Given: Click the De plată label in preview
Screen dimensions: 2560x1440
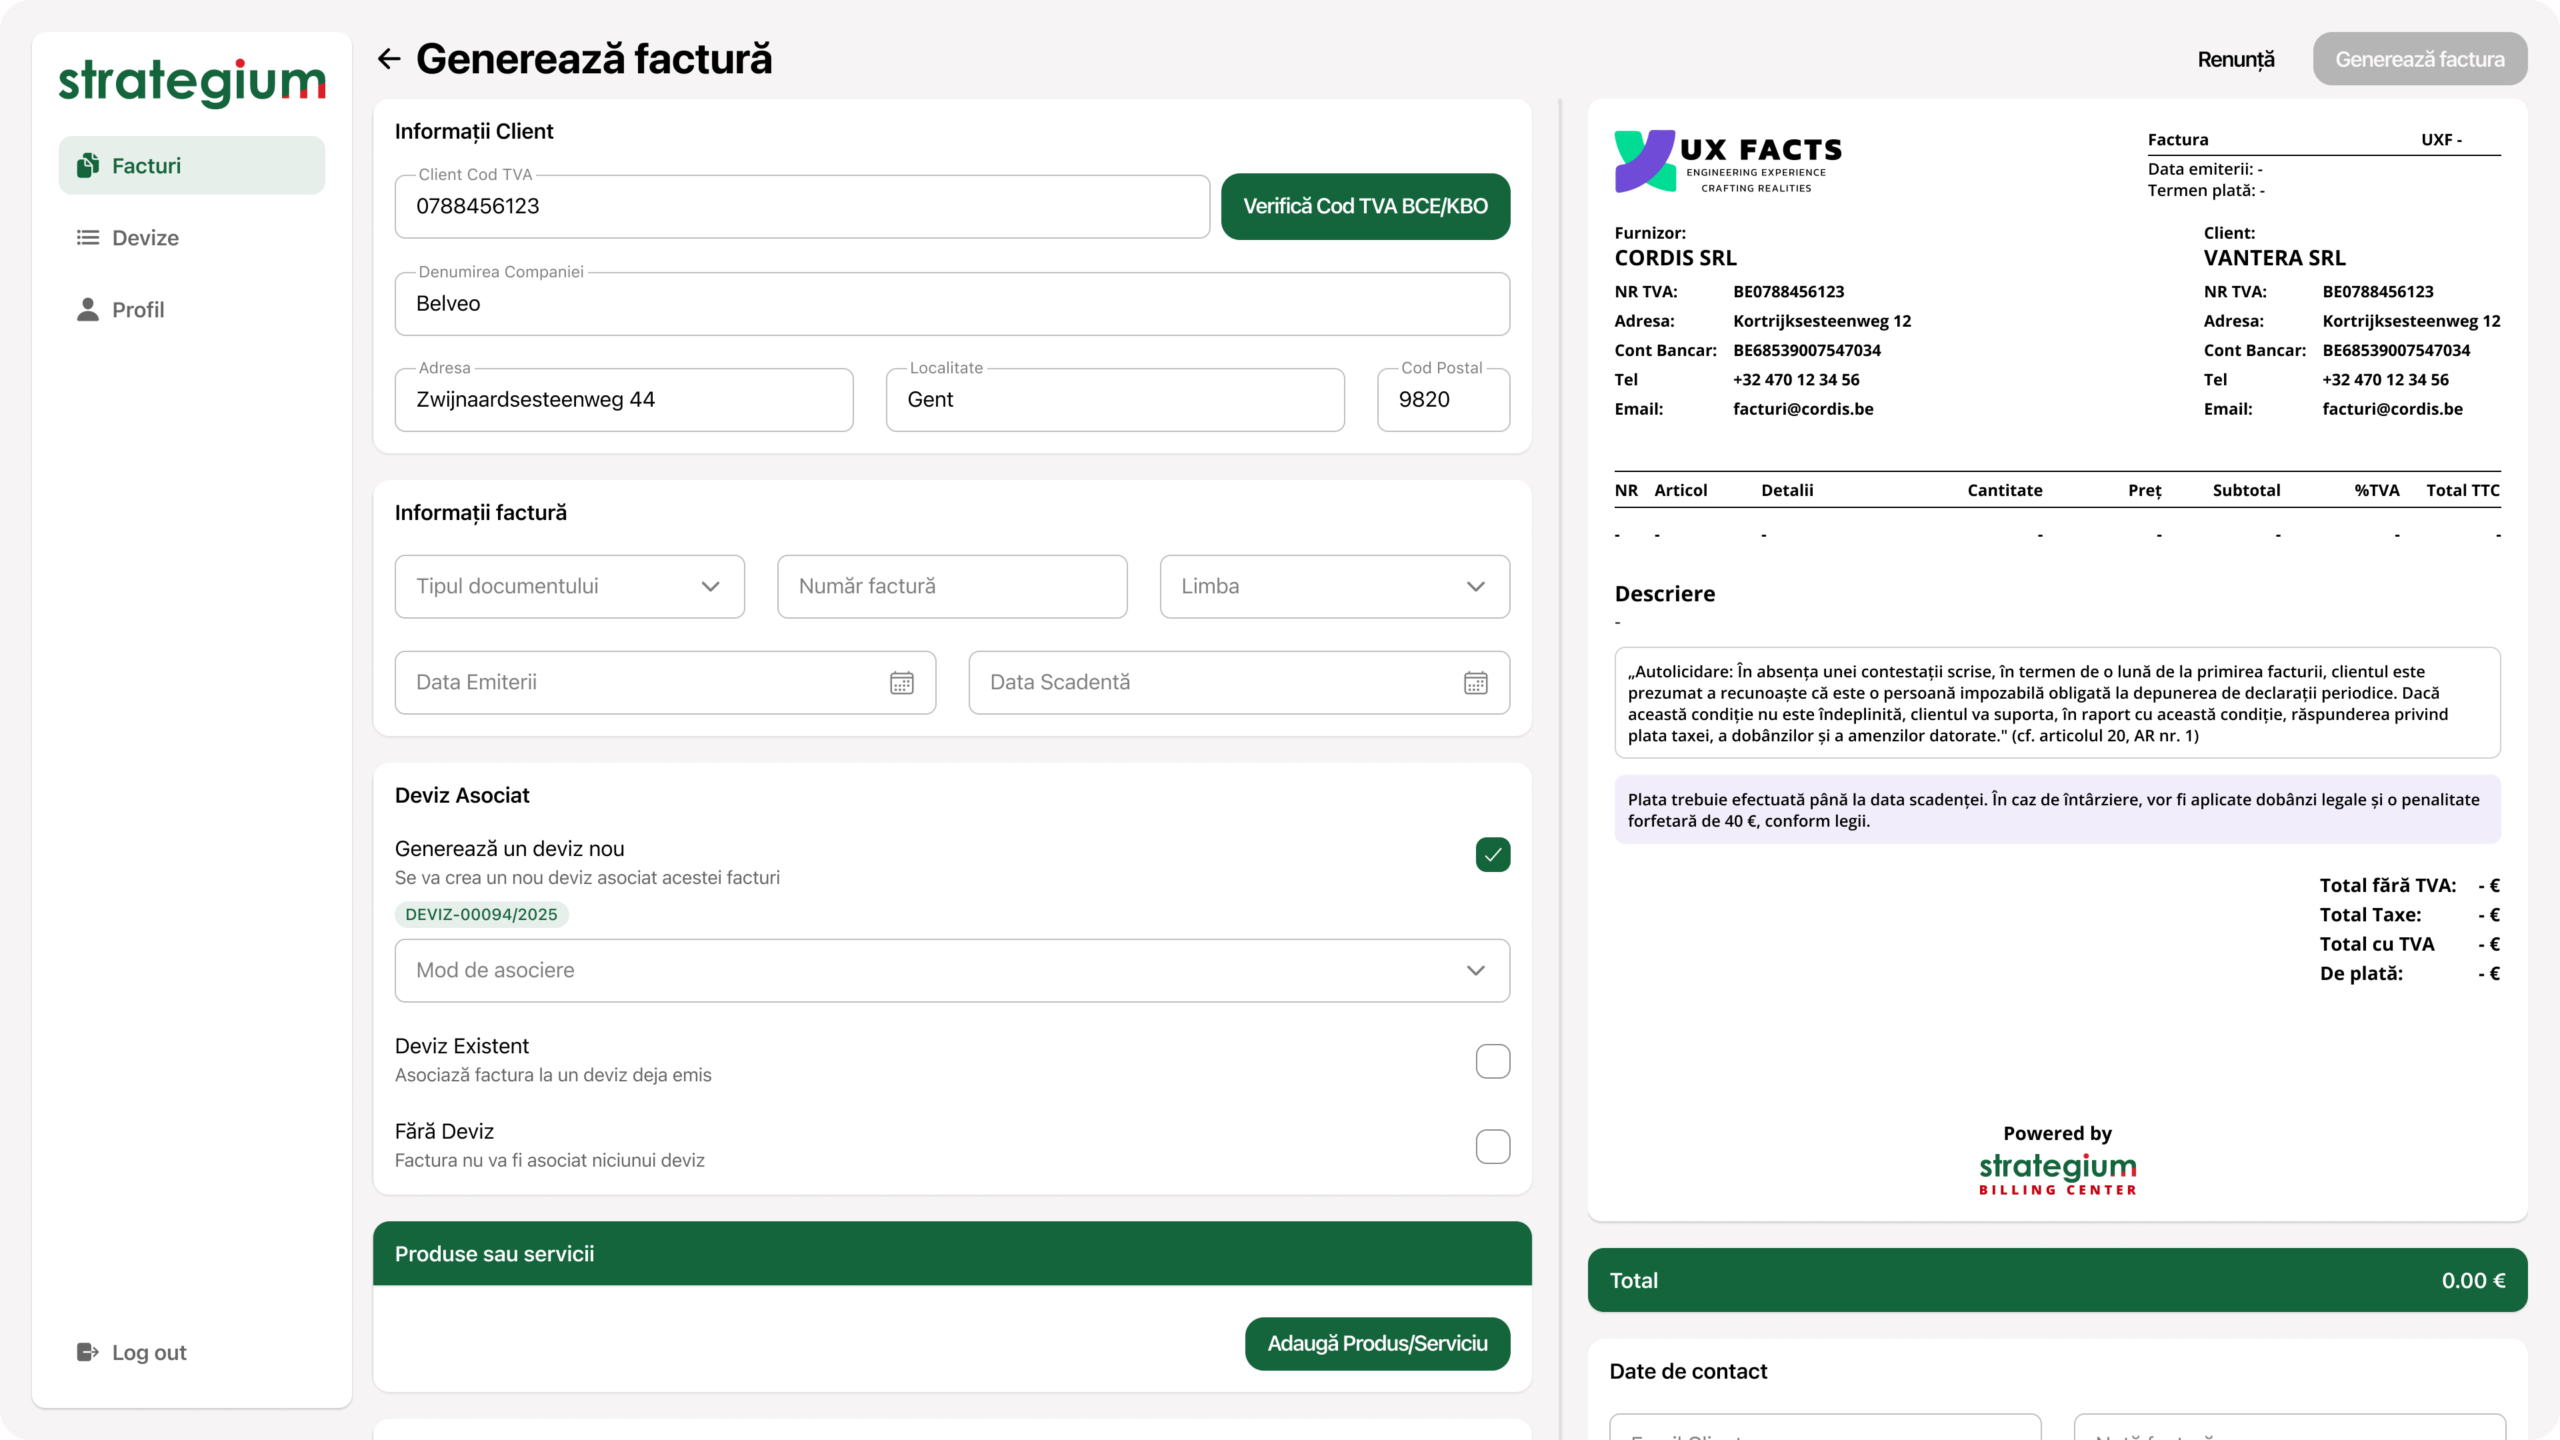Looking at the screenshot, I should (x=2361, y=974).
